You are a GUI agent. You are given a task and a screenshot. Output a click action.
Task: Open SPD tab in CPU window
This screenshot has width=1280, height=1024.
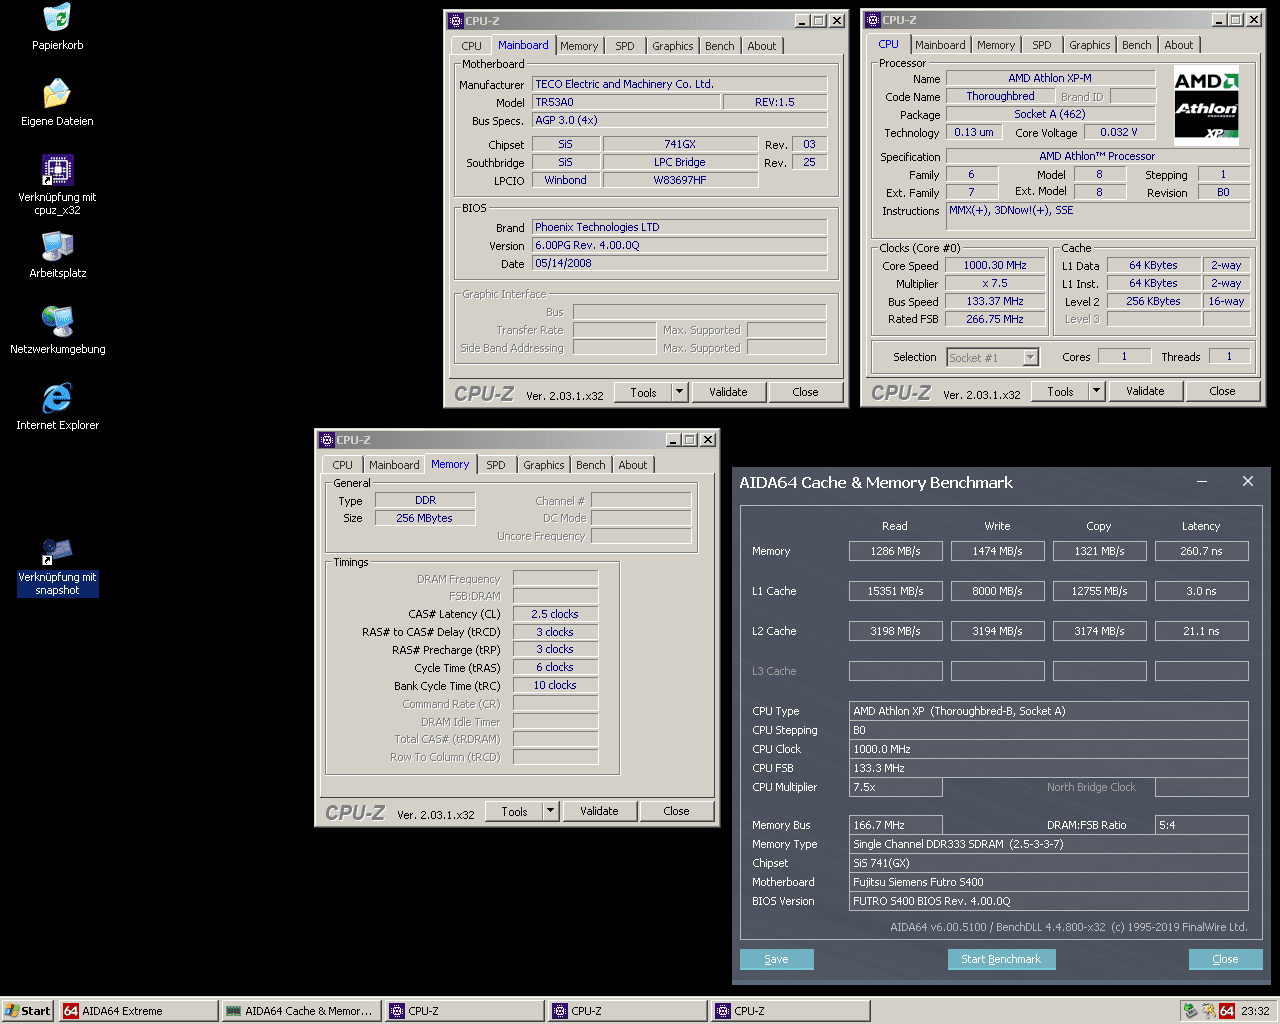coord(1042,45)
